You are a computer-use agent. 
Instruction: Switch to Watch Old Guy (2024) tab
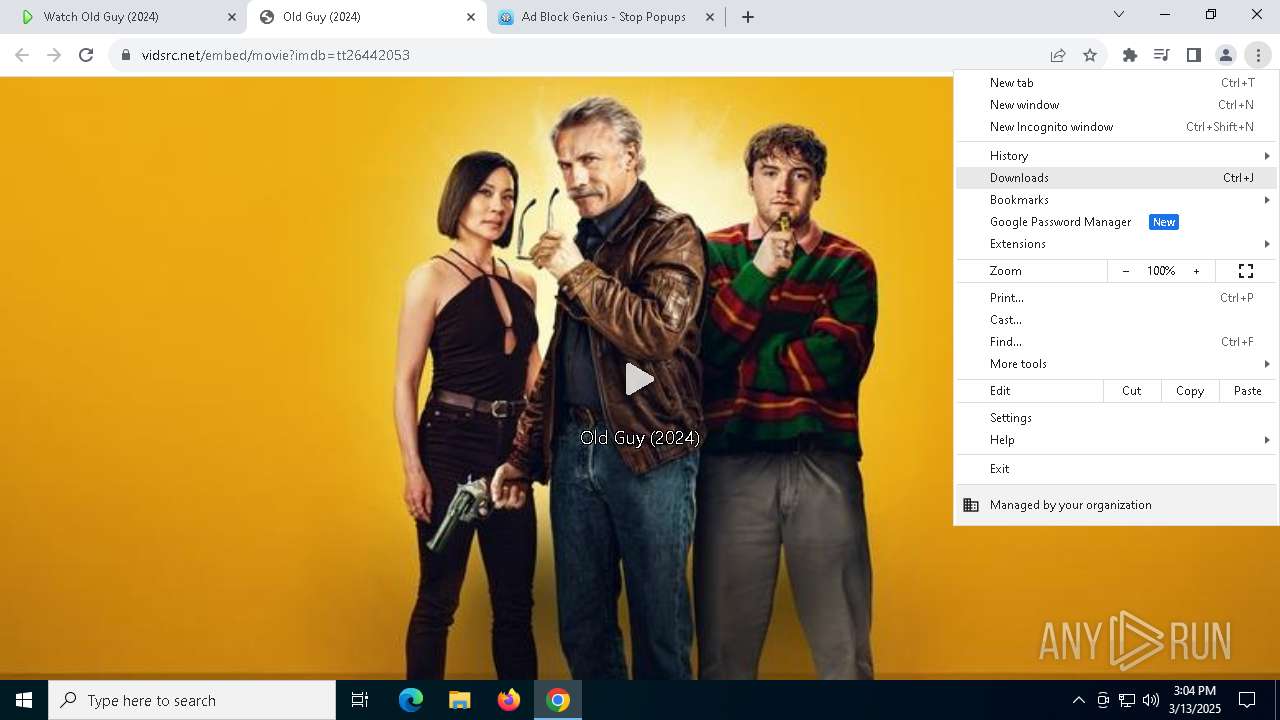click(128, 17)
